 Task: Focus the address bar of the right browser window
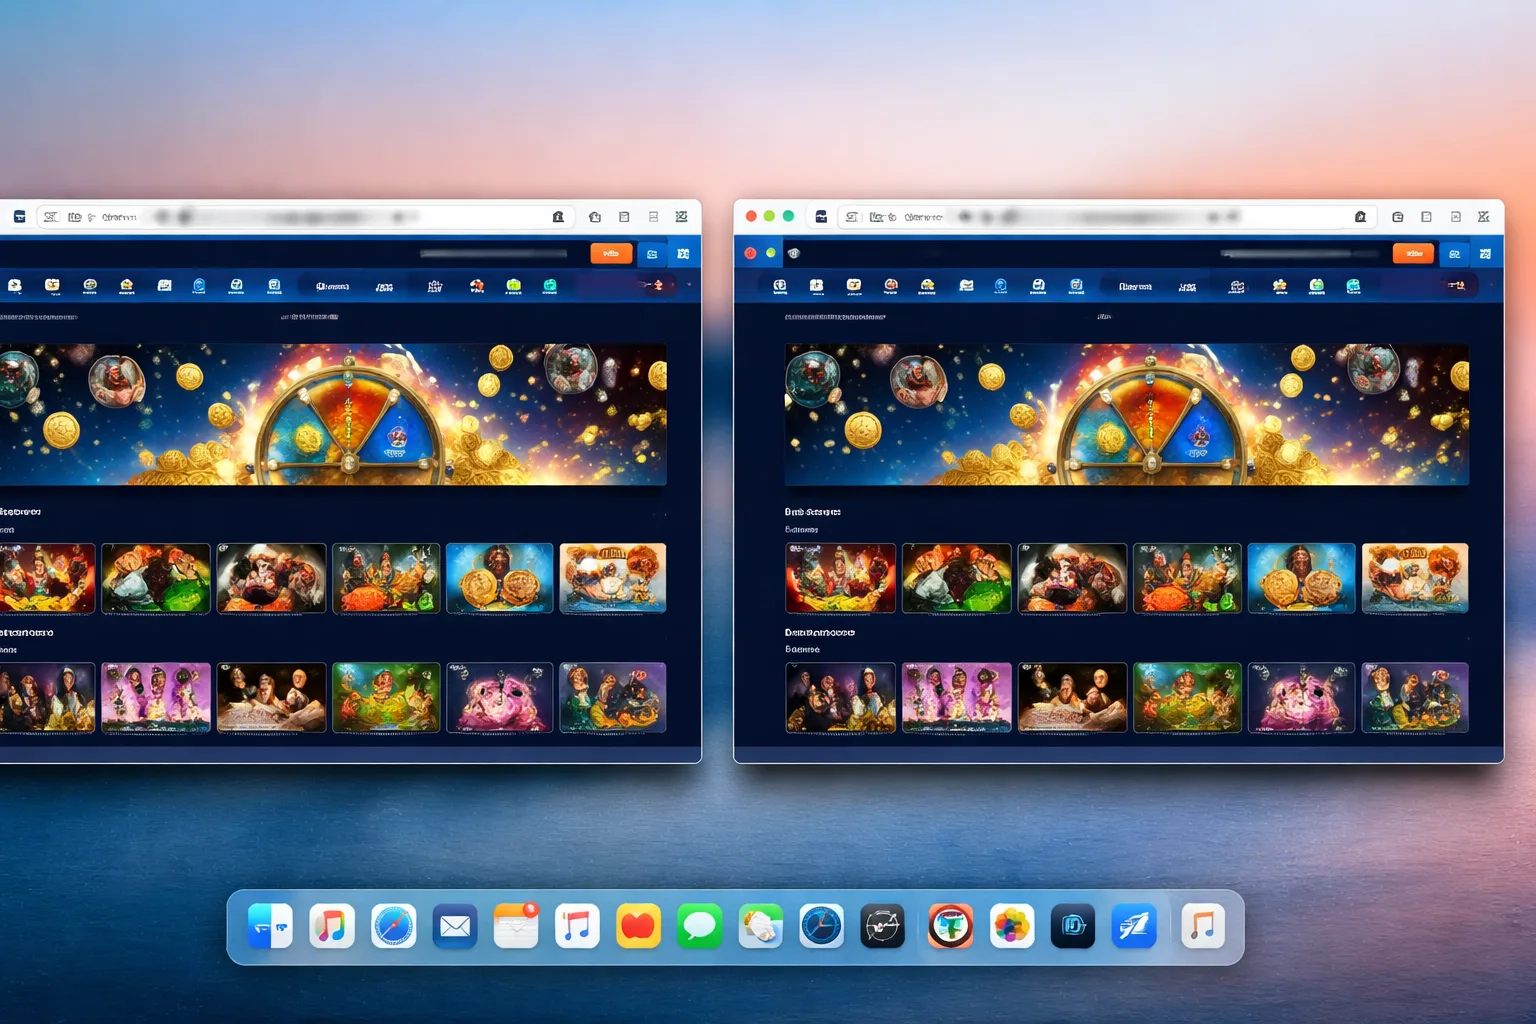click(1105, 216)
